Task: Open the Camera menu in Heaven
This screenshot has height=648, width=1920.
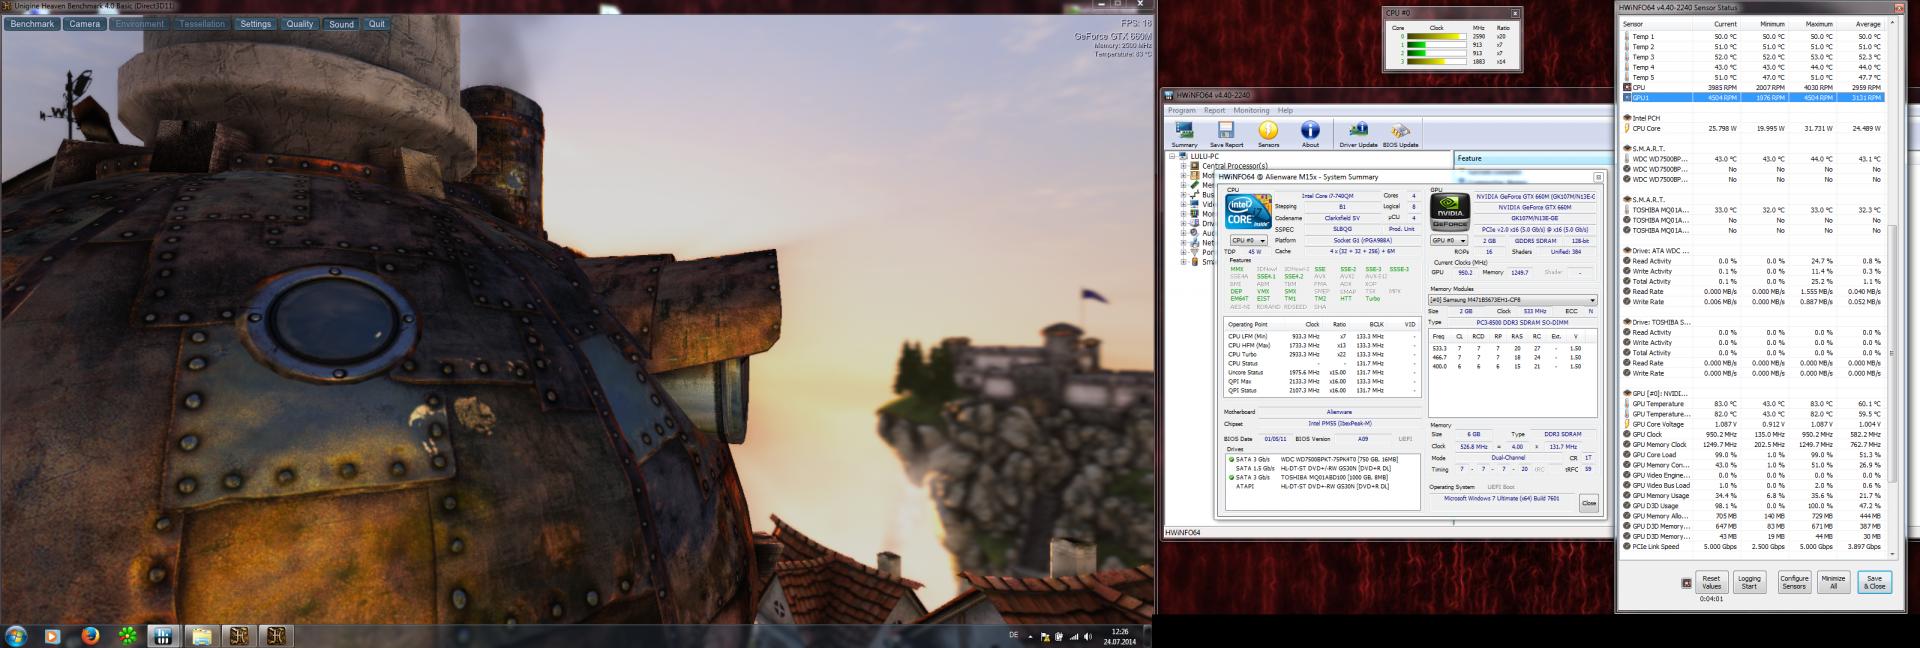Action: (x=85, y=24)
